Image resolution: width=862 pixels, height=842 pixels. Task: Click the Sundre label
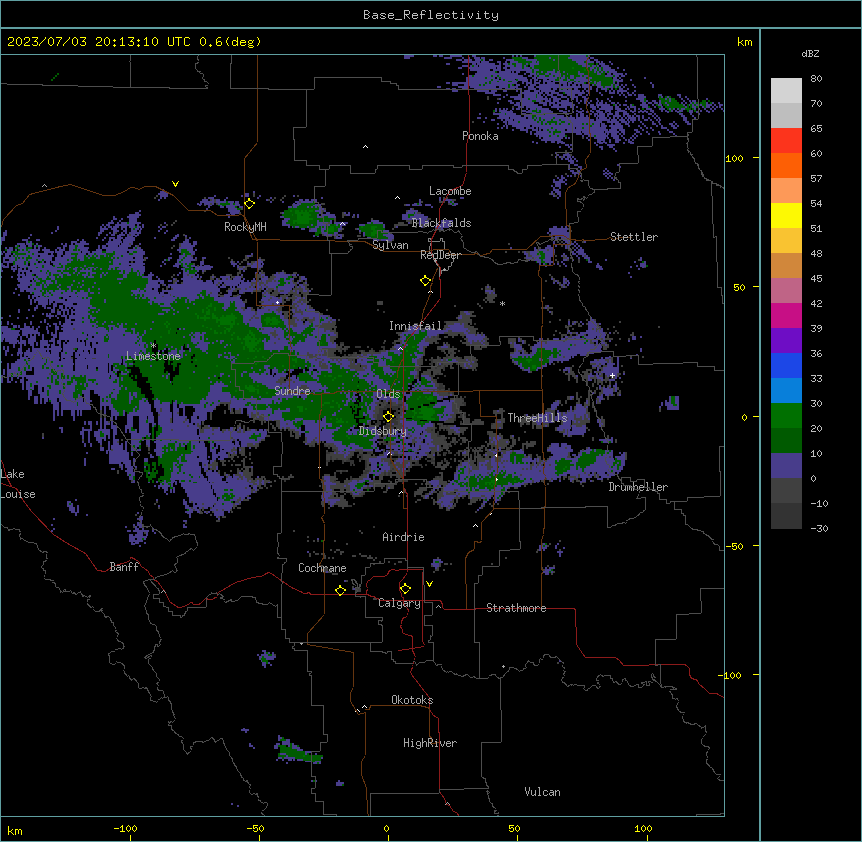point(292,391)
